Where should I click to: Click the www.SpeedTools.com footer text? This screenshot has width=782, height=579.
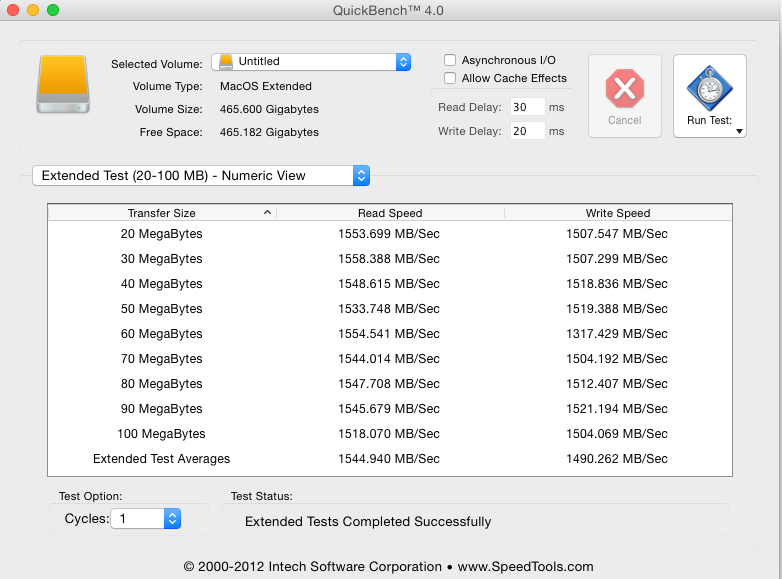[x=526, y=567]
